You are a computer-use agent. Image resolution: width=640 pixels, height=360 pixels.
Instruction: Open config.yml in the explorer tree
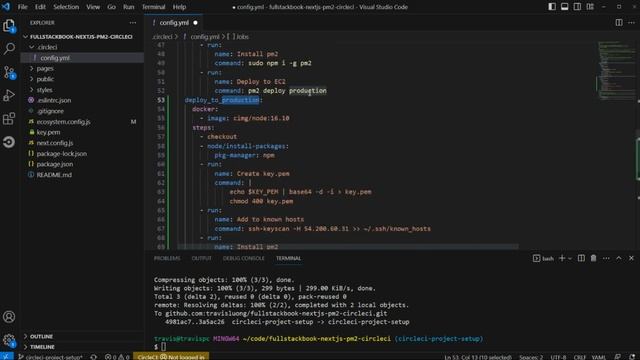(x=55, y=58)
